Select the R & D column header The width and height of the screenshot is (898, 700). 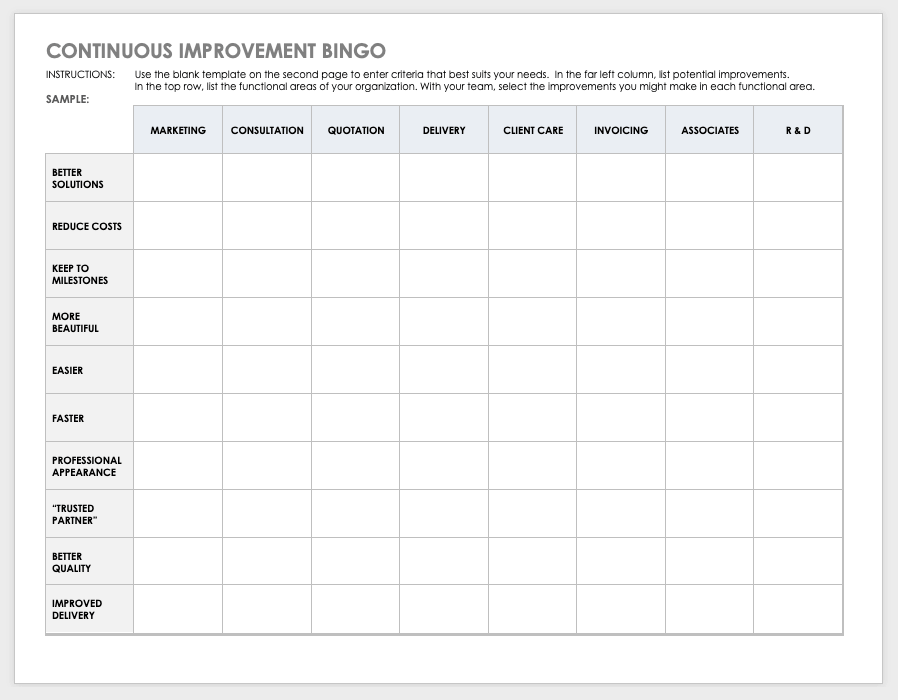(x=798, y=130)
